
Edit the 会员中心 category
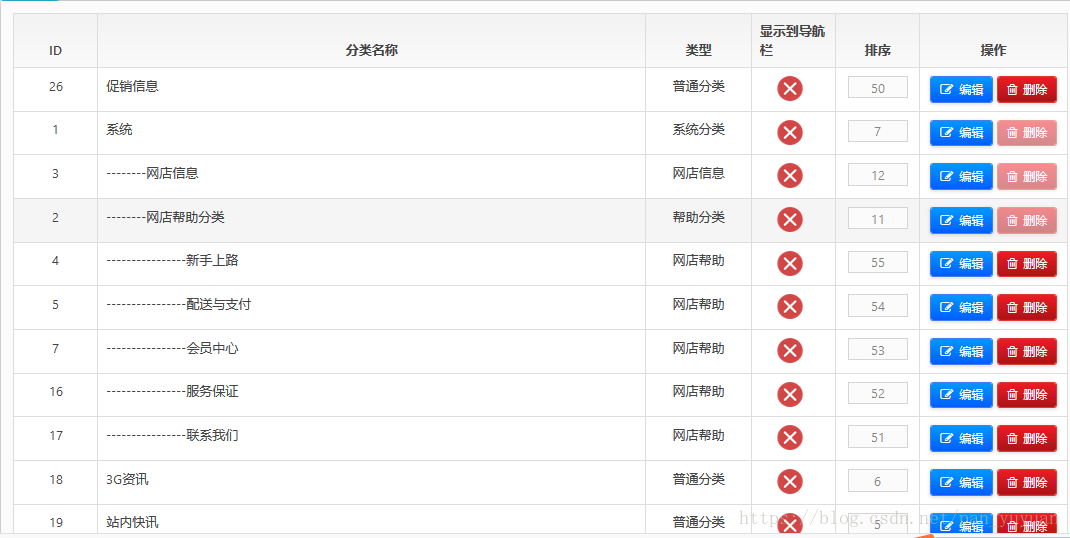click(961, 352)
